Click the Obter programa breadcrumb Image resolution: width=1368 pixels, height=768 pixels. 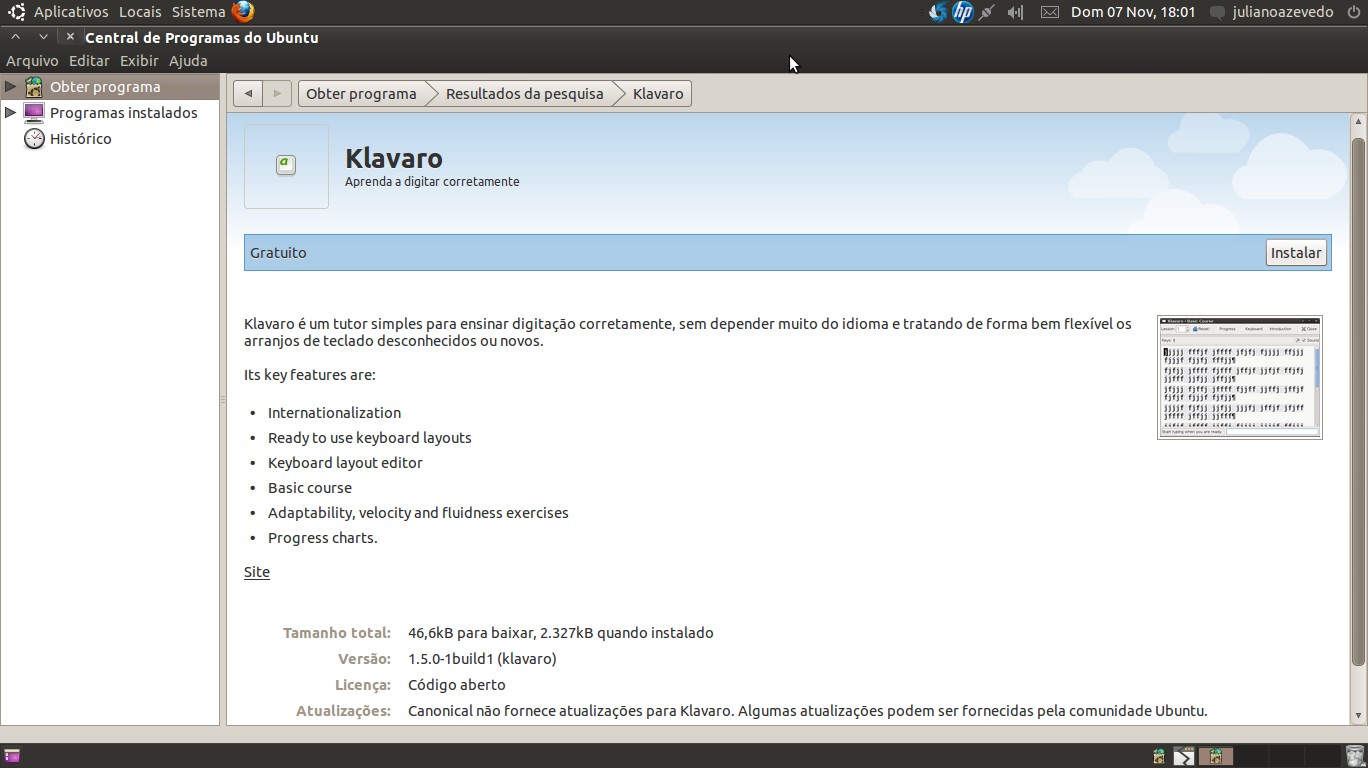click(361, 94)
